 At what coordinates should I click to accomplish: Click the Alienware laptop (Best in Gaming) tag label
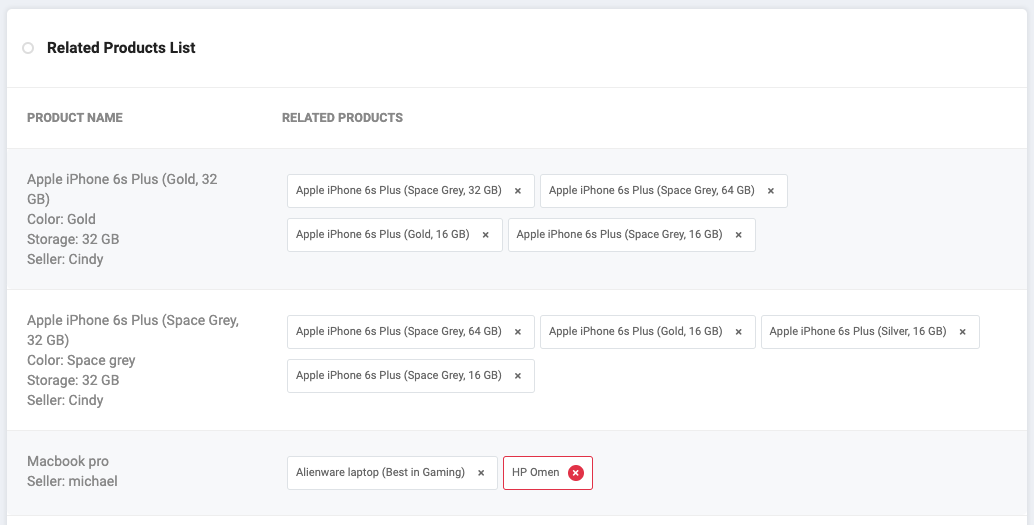pyautogui.click(x=380, y=473)
